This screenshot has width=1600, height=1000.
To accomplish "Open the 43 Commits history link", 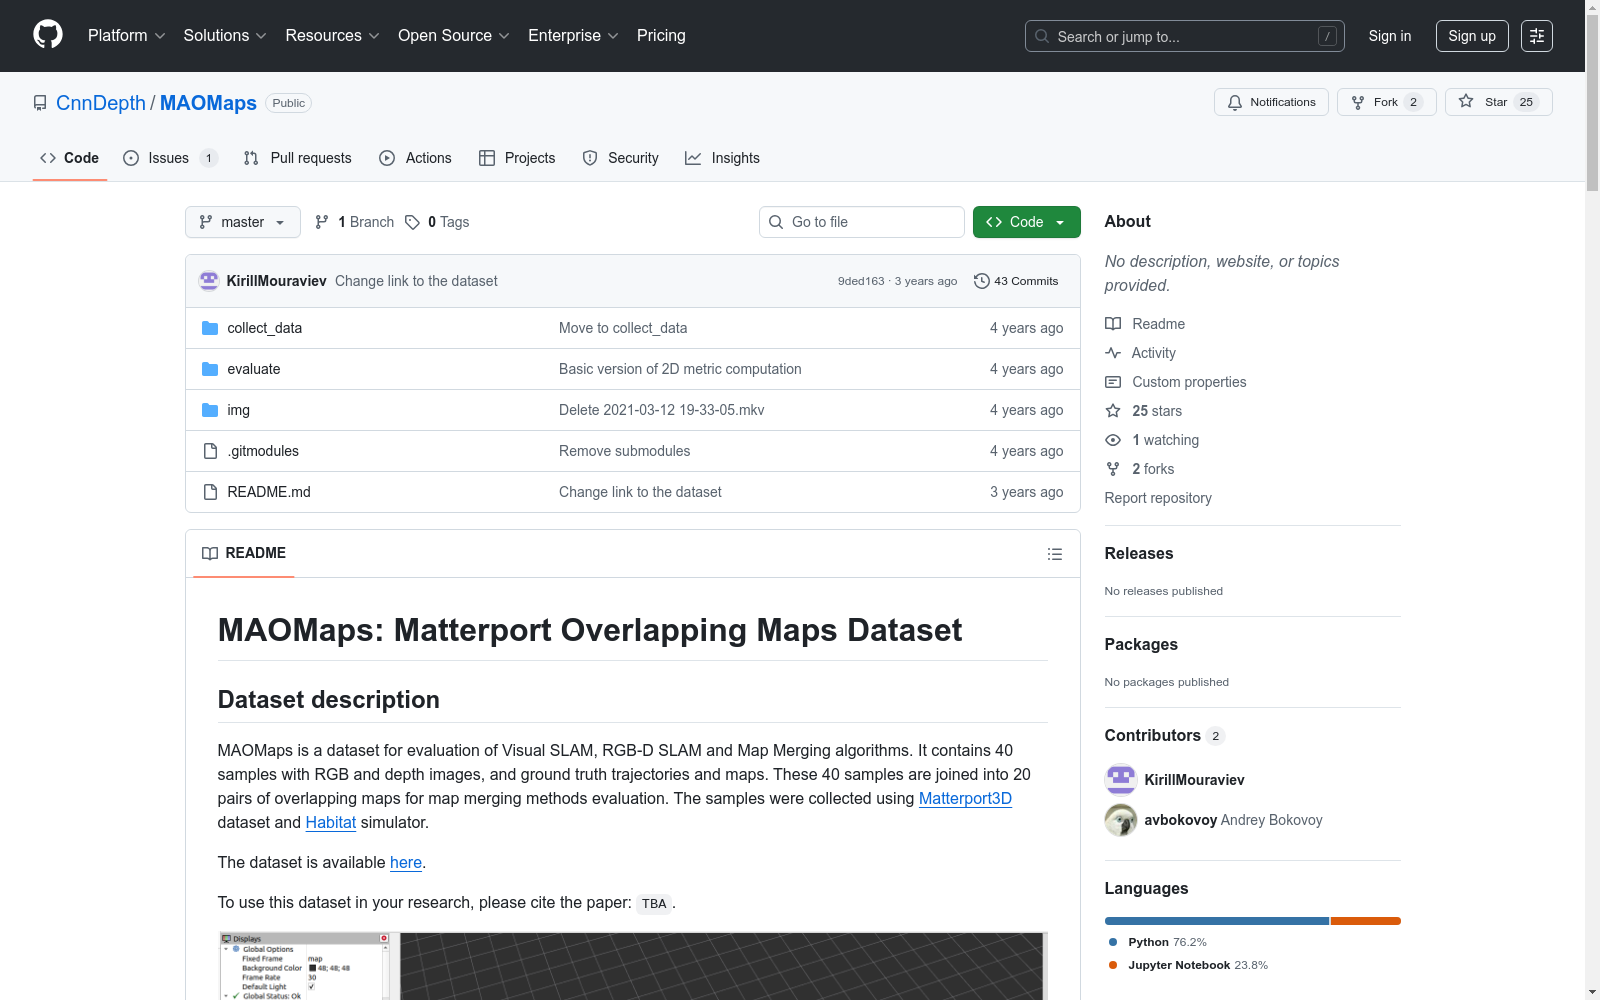I will pyautogui.click(x=1016, y=281).
